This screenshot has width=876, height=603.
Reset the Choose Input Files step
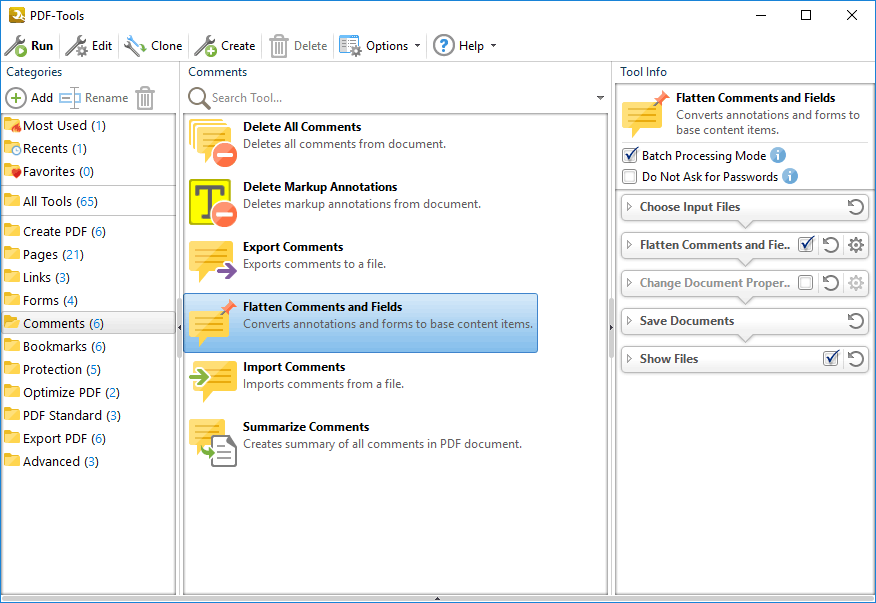(855, 207)
